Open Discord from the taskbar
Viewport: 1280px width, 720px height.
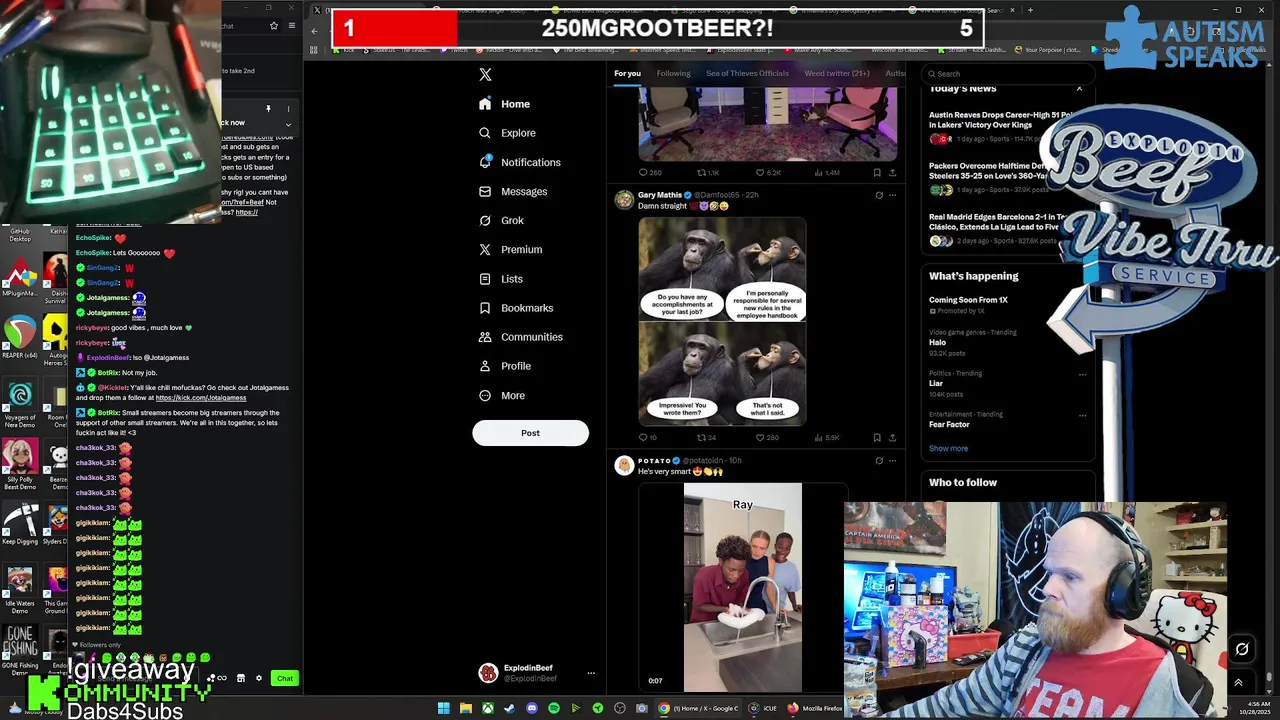531,708
